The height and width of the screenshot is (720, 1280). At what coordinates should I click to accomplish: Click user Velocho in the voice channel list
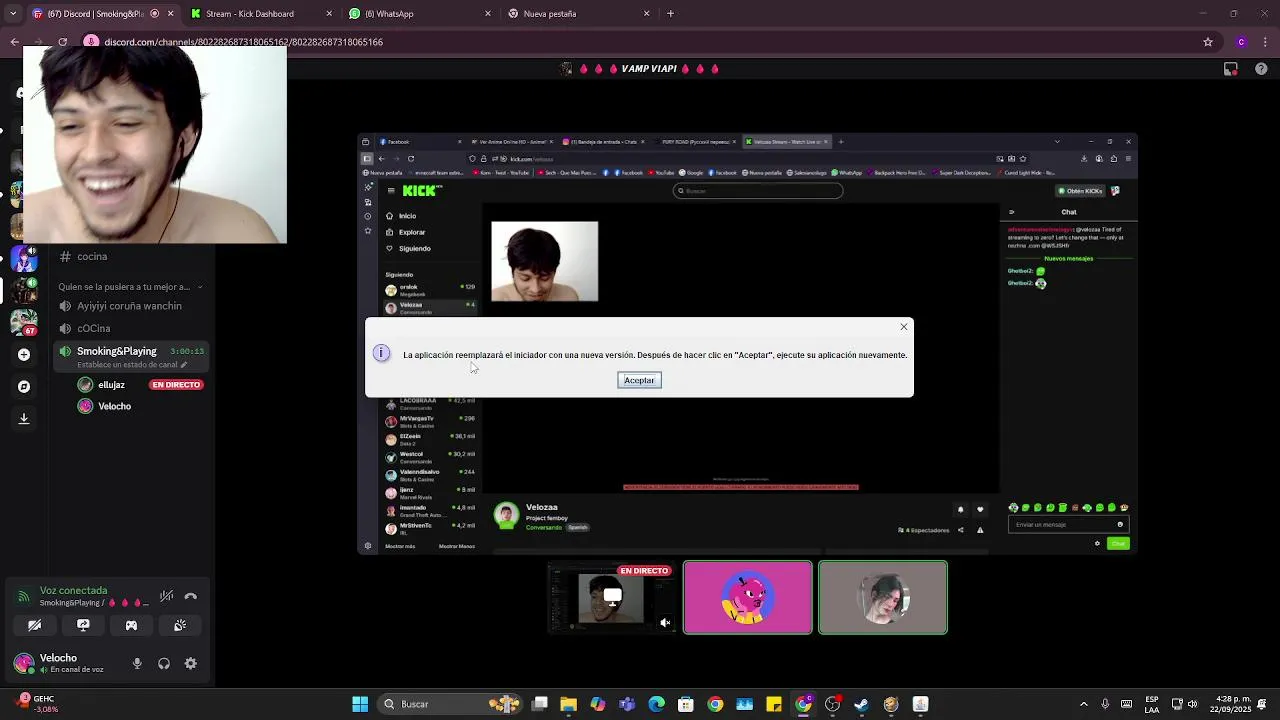114,406
